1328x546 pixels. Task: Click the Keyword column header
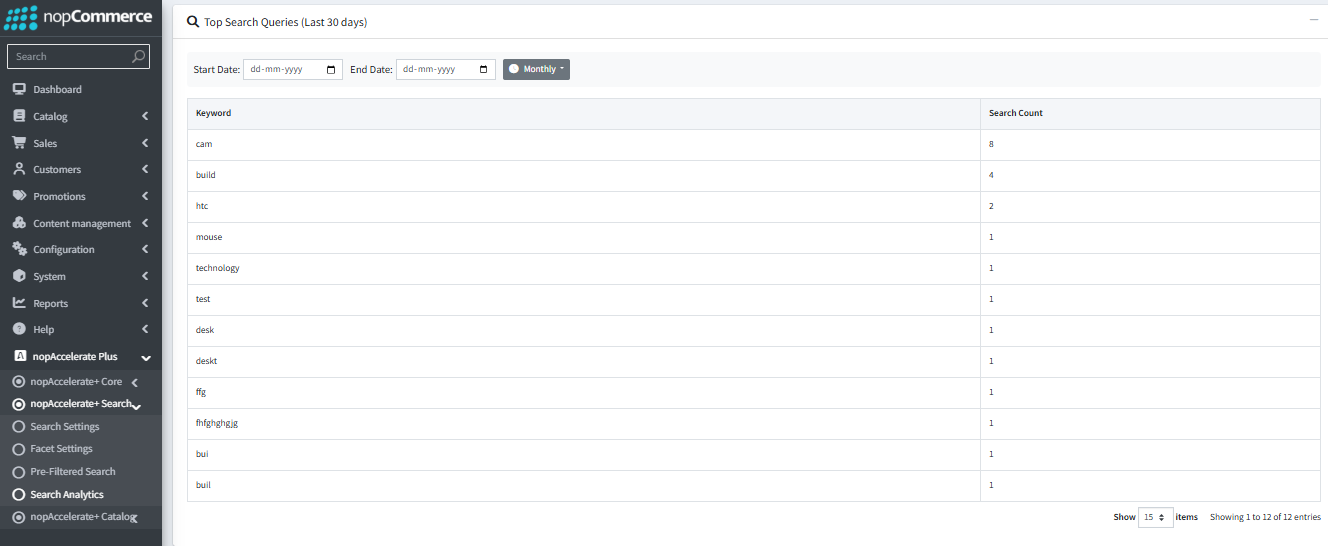pos(583,113)
